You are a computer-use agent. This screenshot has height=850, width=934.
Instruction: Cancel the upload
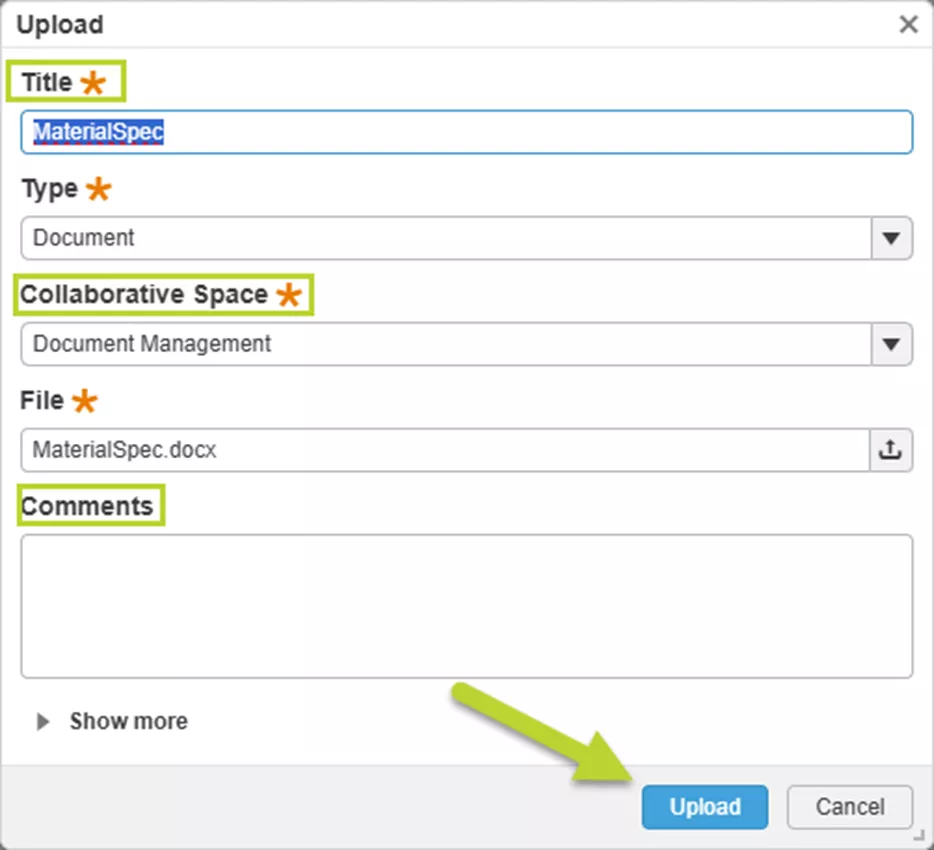(x=848, y=807)
